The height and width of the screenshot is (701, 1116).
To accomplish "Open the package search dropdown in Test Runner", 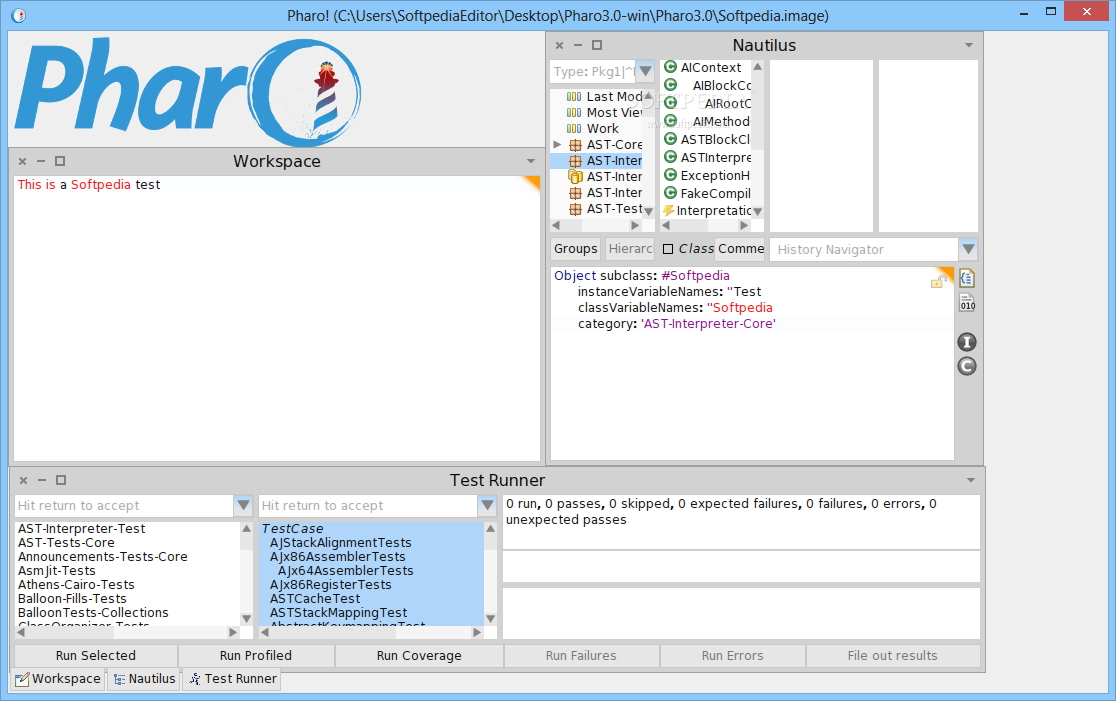I will 243,505.
